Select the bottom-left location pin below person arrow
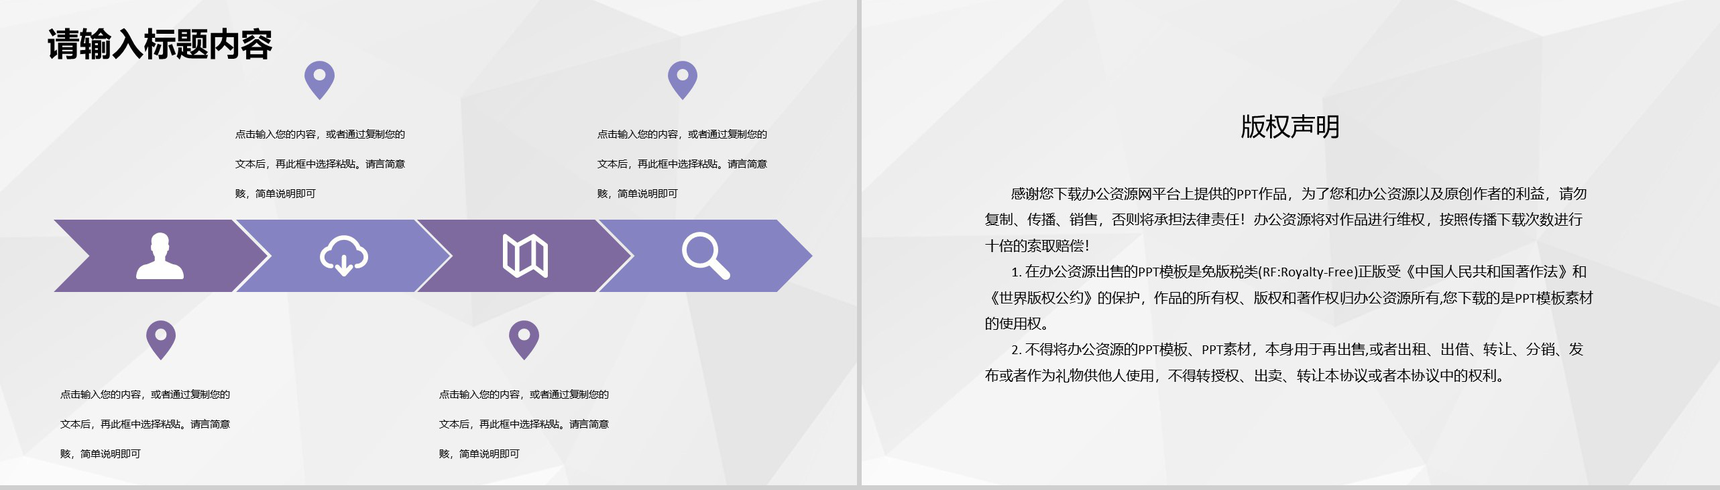The height and width of the screenshot is (490, 1720). pyautogui.click(x=161, y=340)
